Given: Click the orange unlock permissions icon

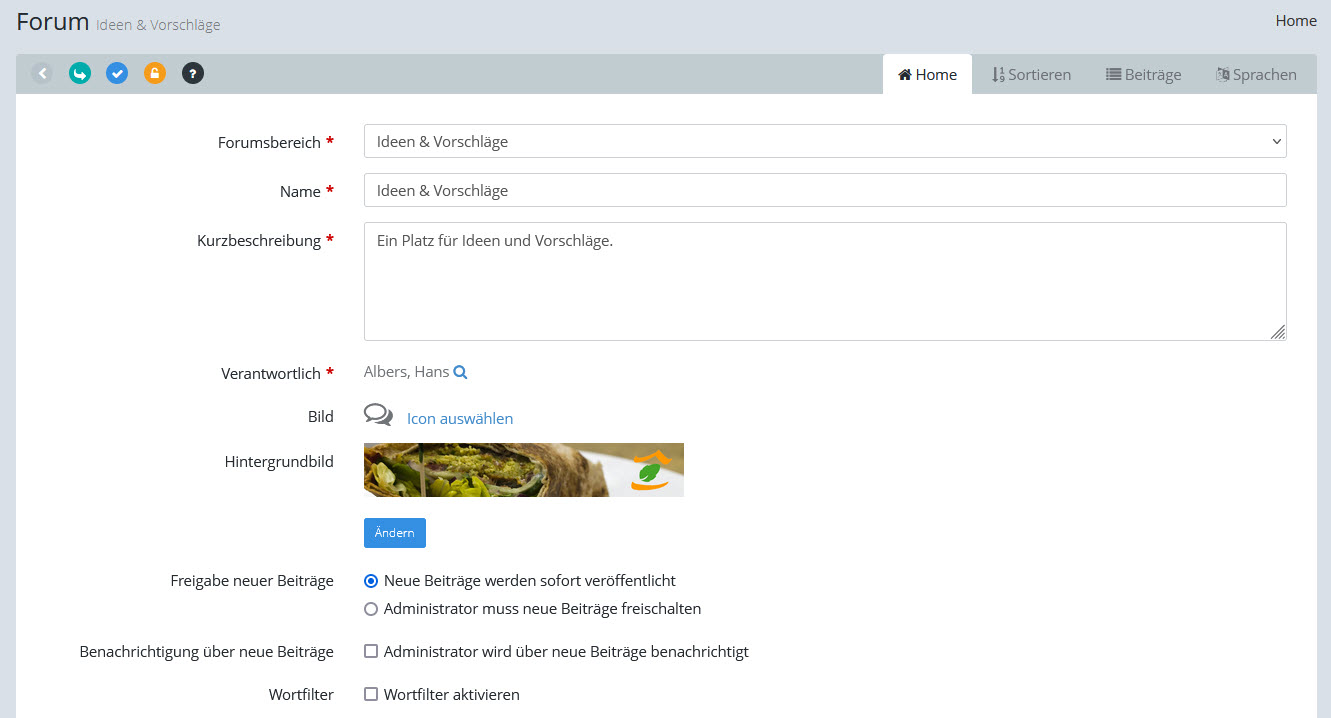Looking at the screenshot, I should click(x=155, y=73).
